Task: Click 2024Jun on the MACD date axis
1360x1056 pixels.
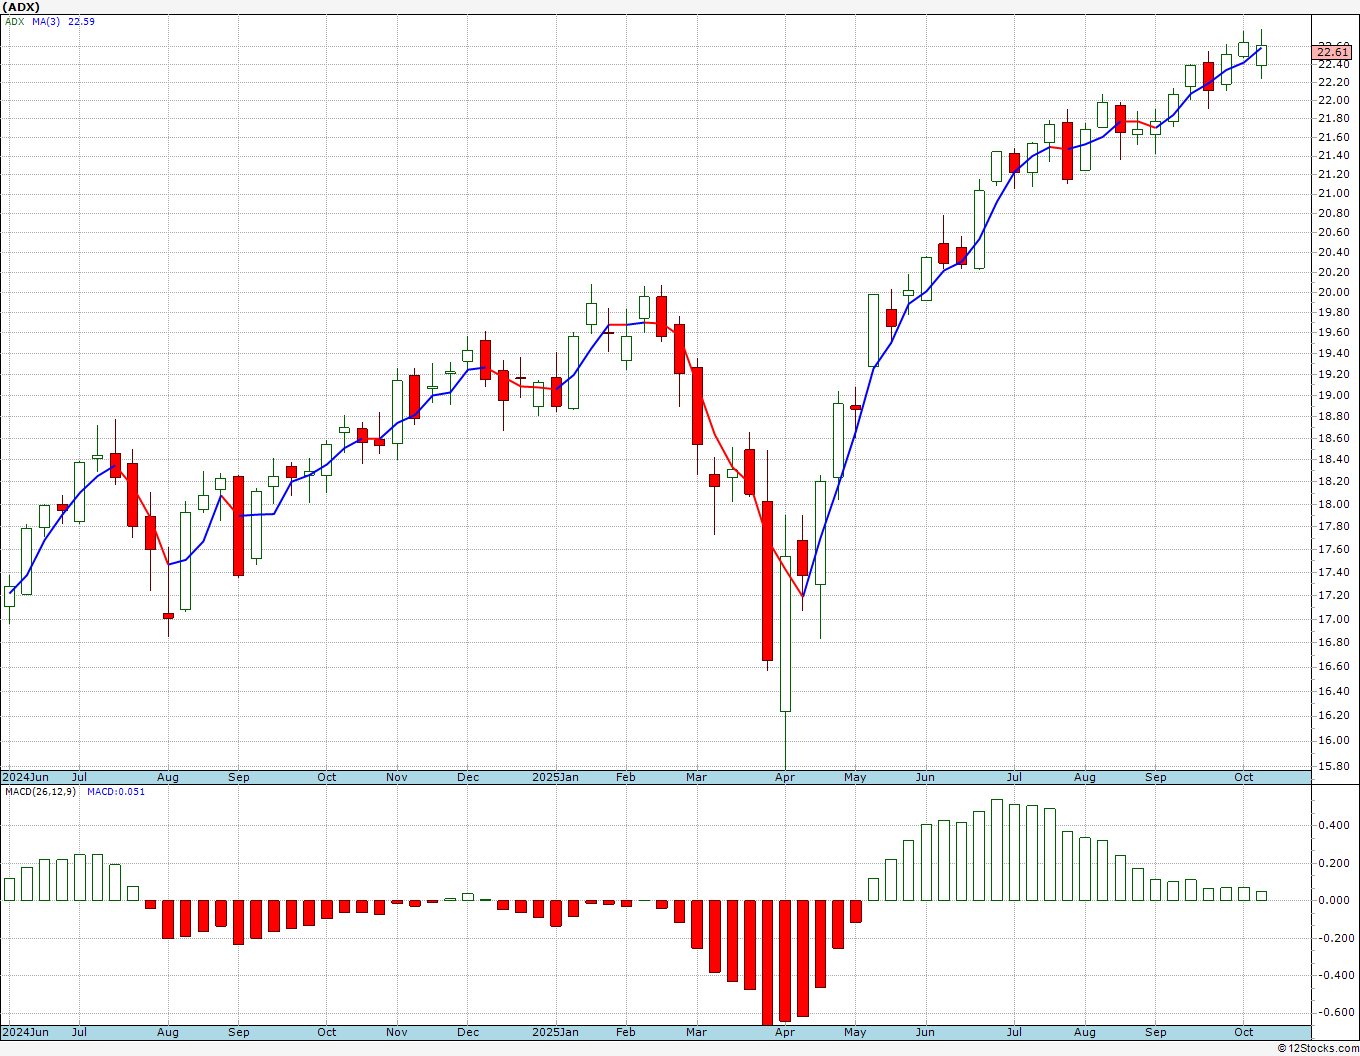Action: click(25, 1032)
